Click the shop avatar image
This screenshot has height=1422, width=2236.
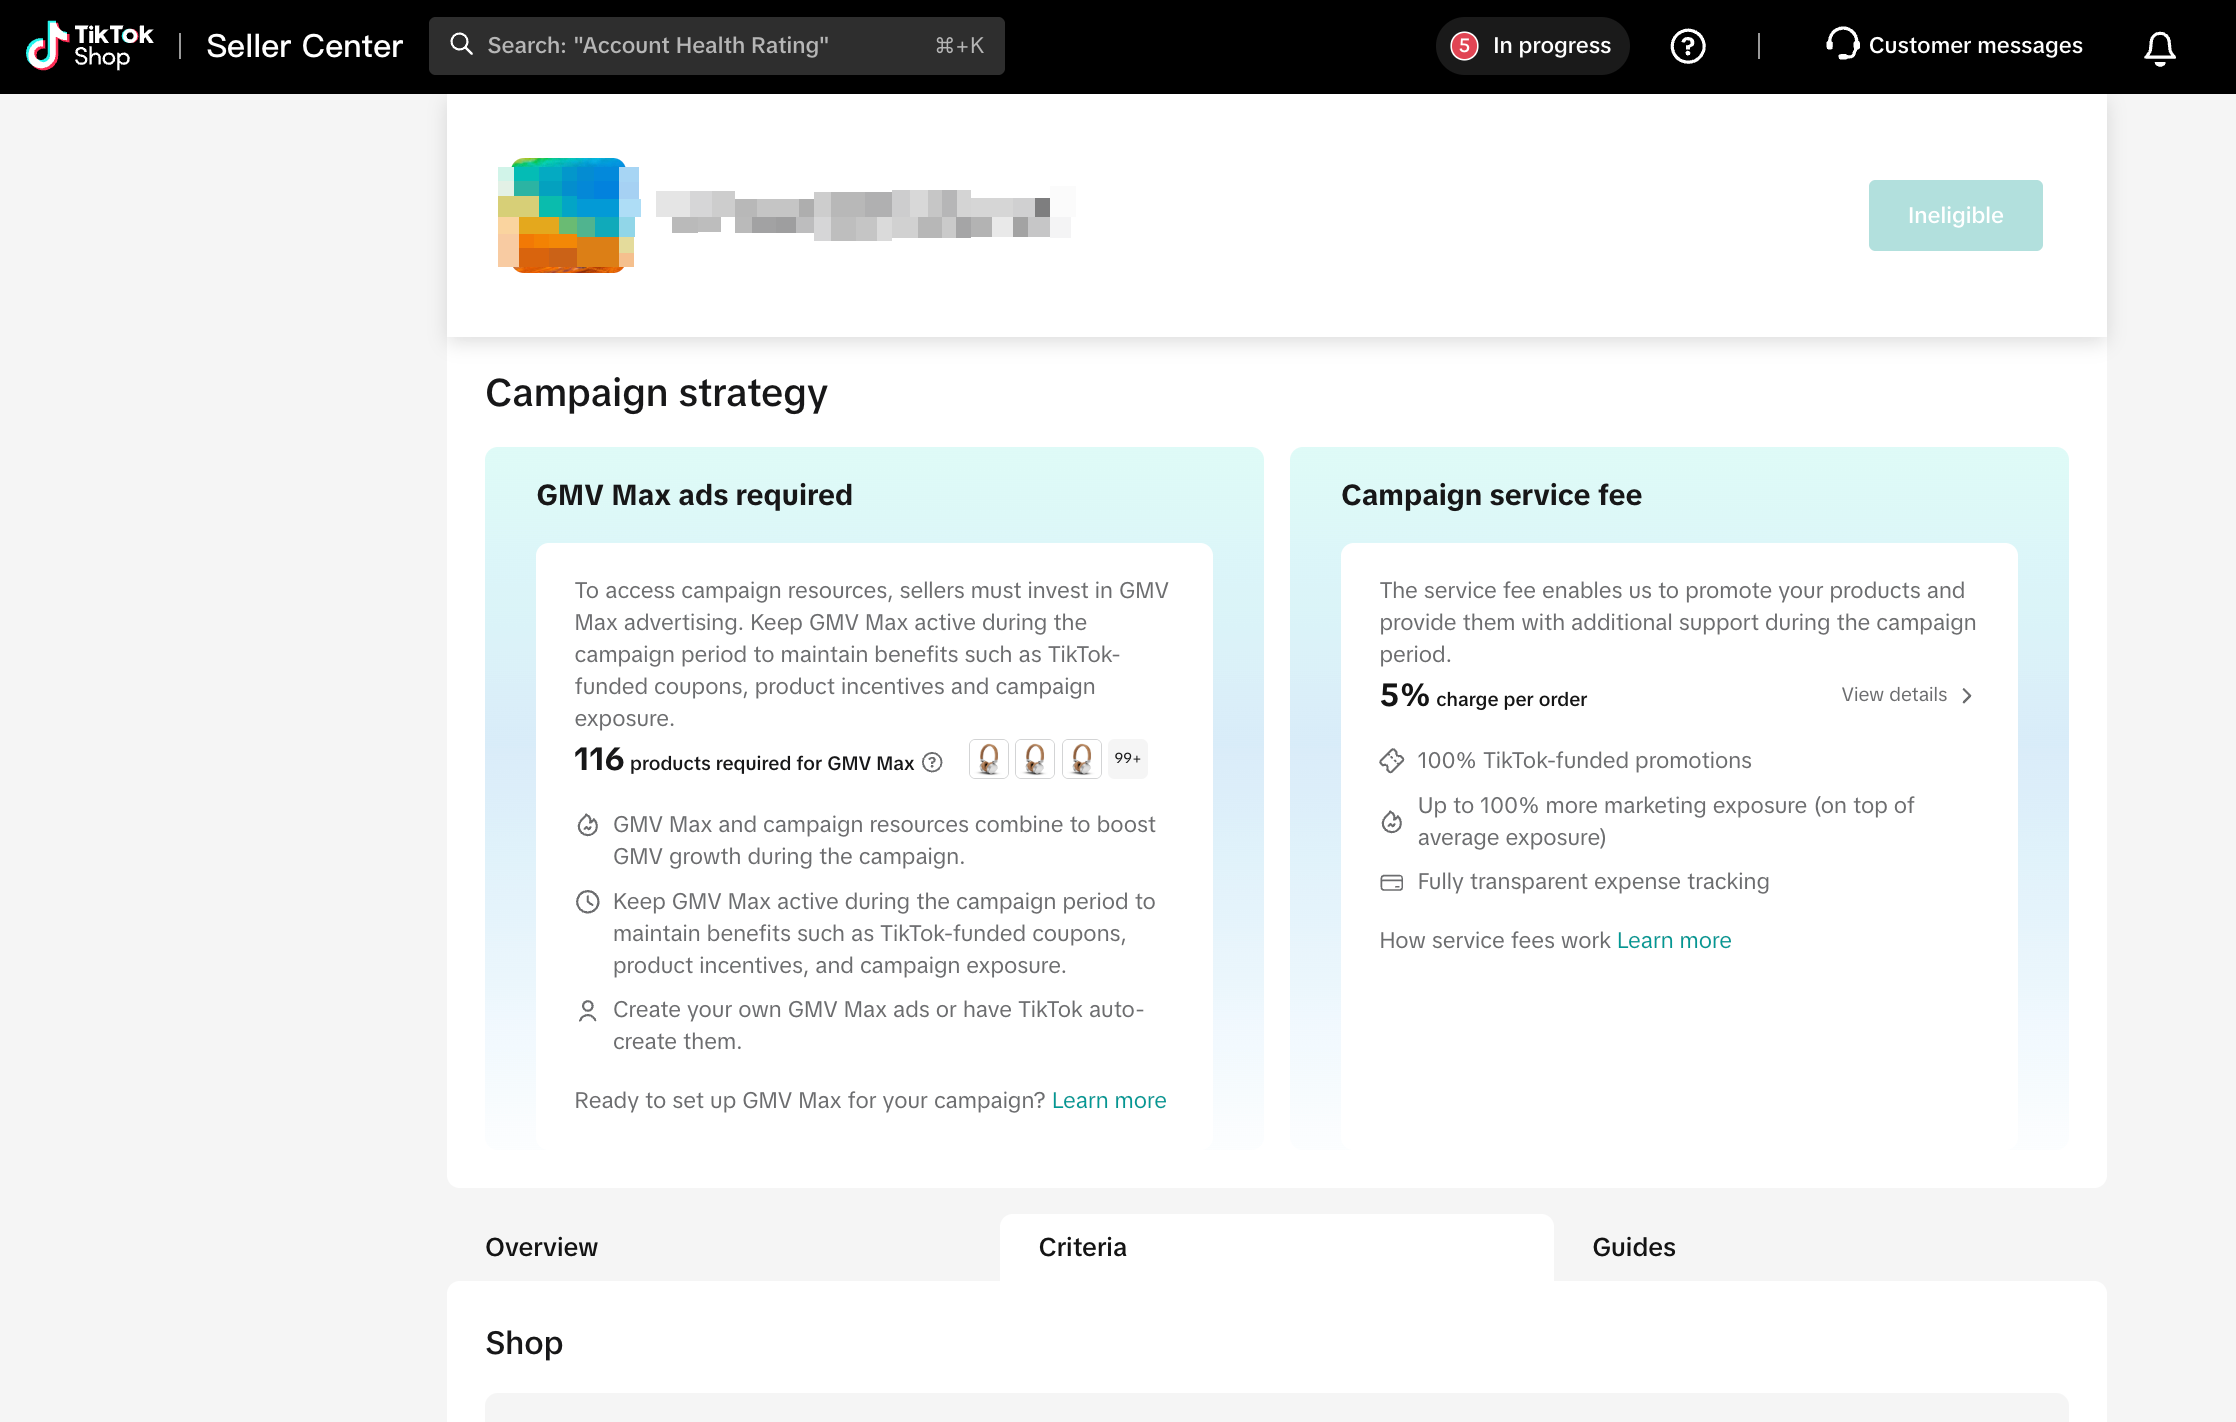[568, 214]
